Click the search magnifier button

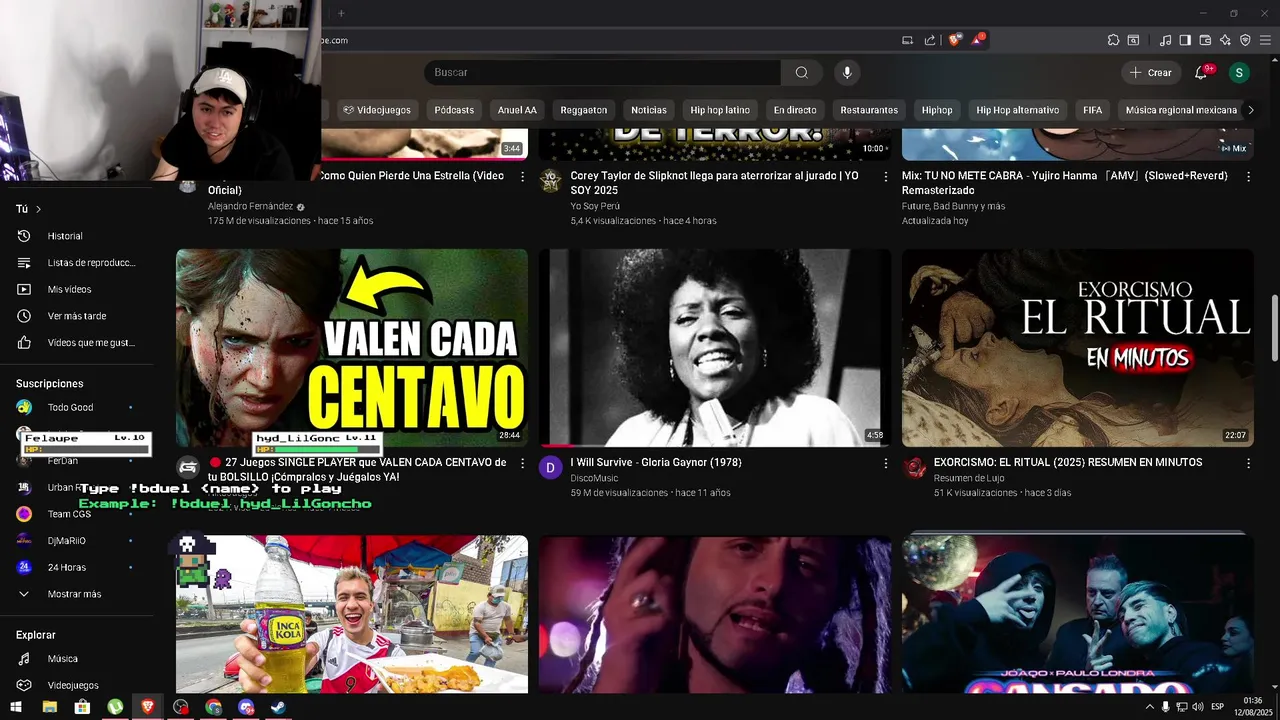tap(801, 72)
